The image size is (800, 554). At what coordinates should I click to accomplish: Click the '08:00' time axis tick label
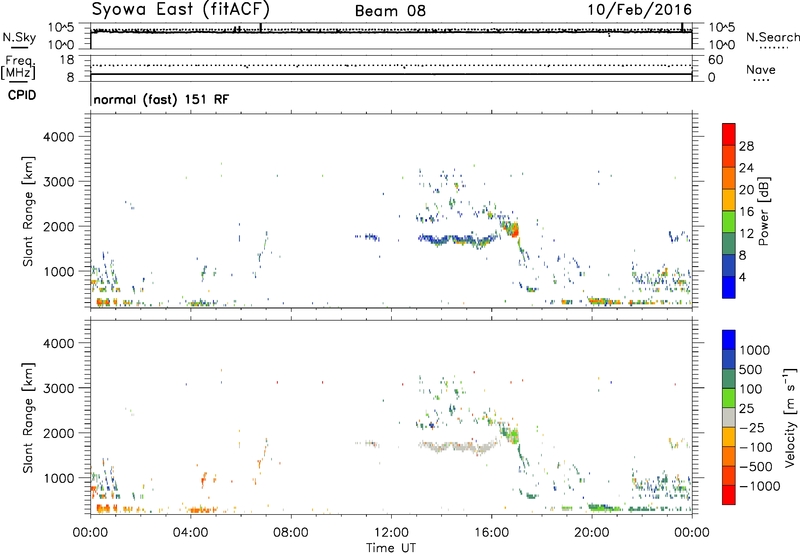pos(290,533)
